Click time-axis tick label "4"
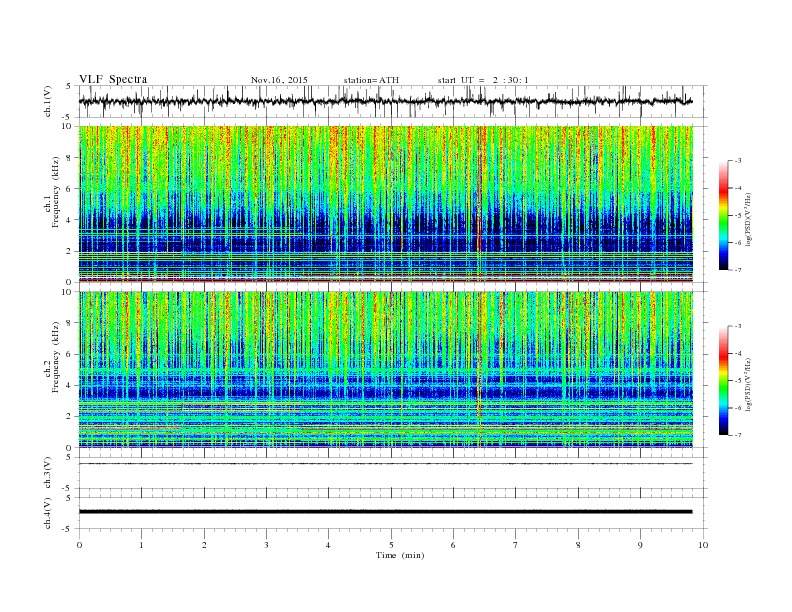This screenshot has height=612, width=792. (x=328, y=545)
